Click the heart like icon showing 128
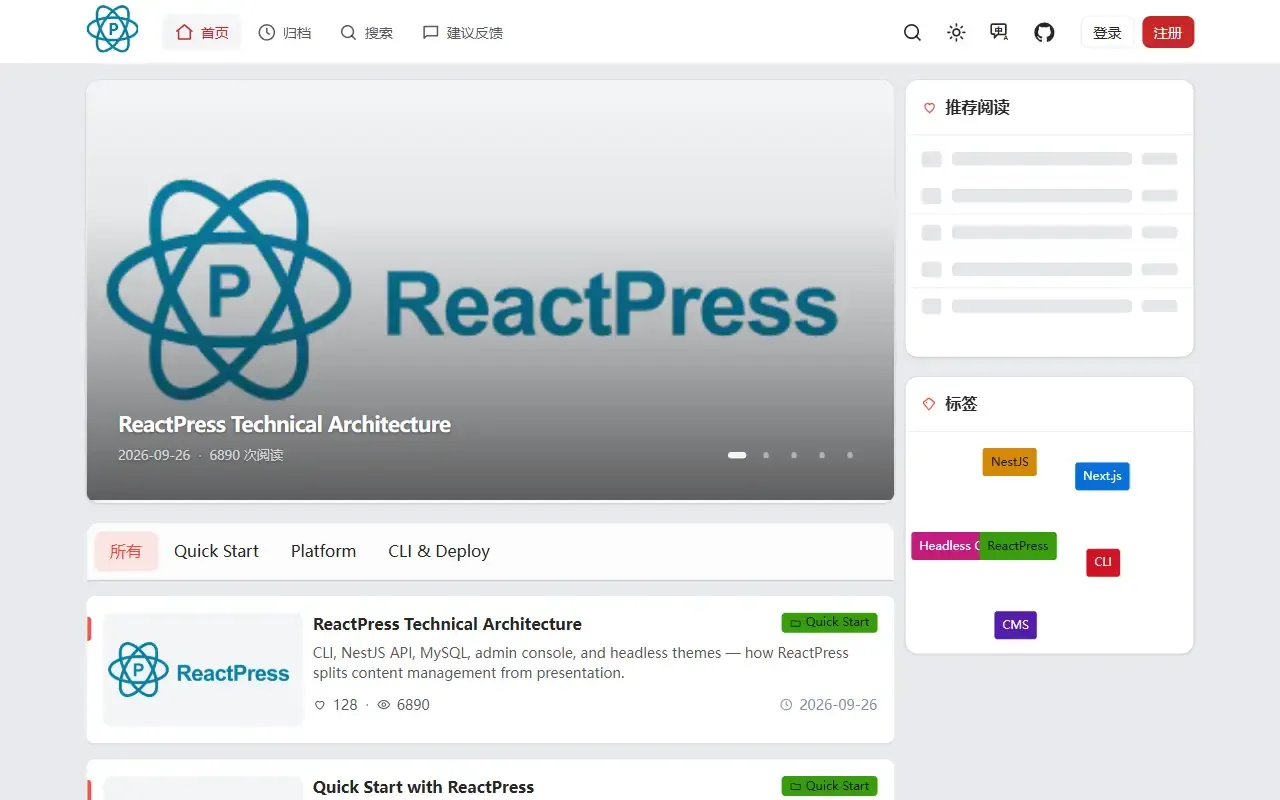The width and height of the screenshot is (1280, 800). (x=320, y=705)
